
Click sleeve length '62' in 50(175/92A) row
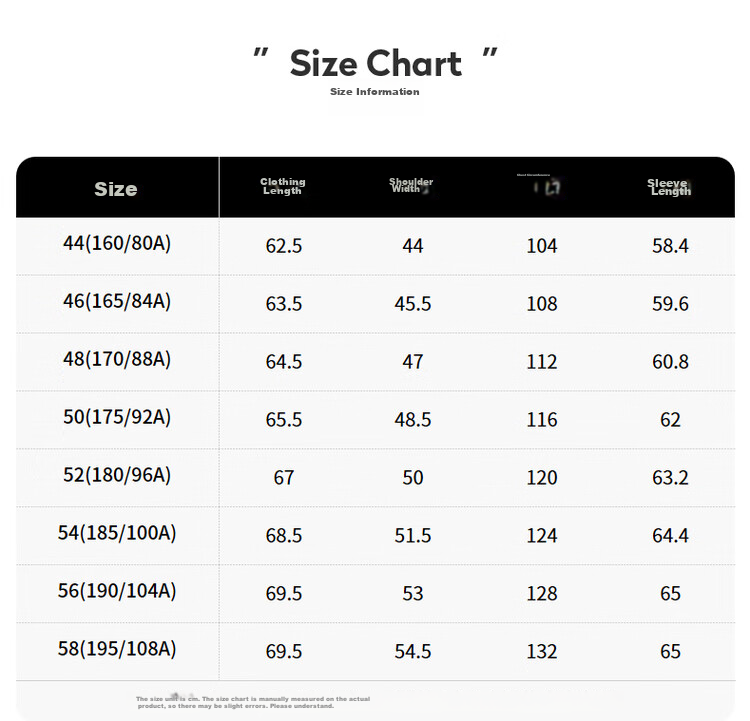670,420
